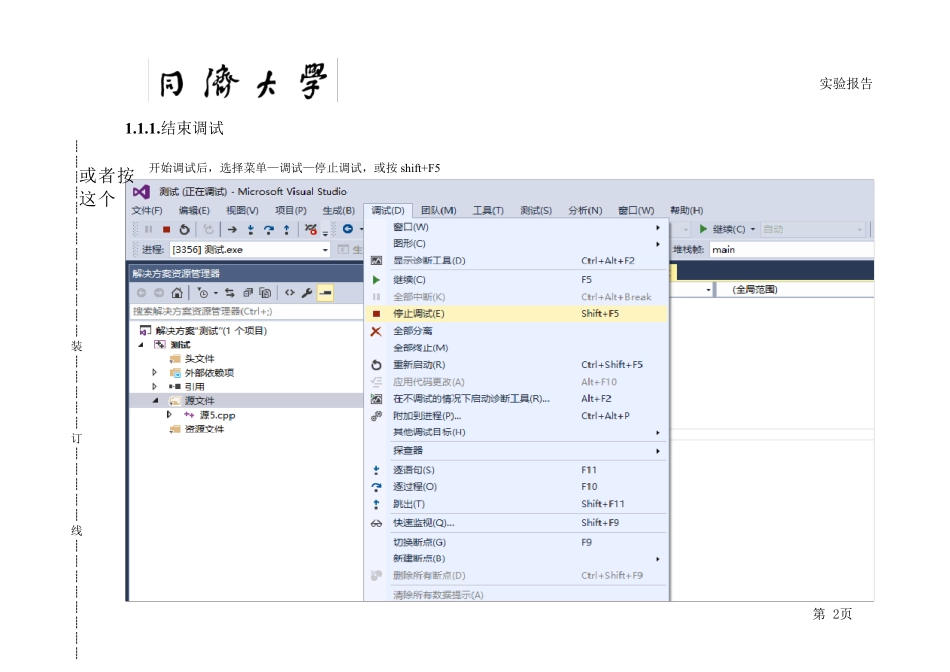This screenshot has width=950, height=672.
Task: Click the step over toolbar icon
Action: pyautogui.click(x=268, y=230)
